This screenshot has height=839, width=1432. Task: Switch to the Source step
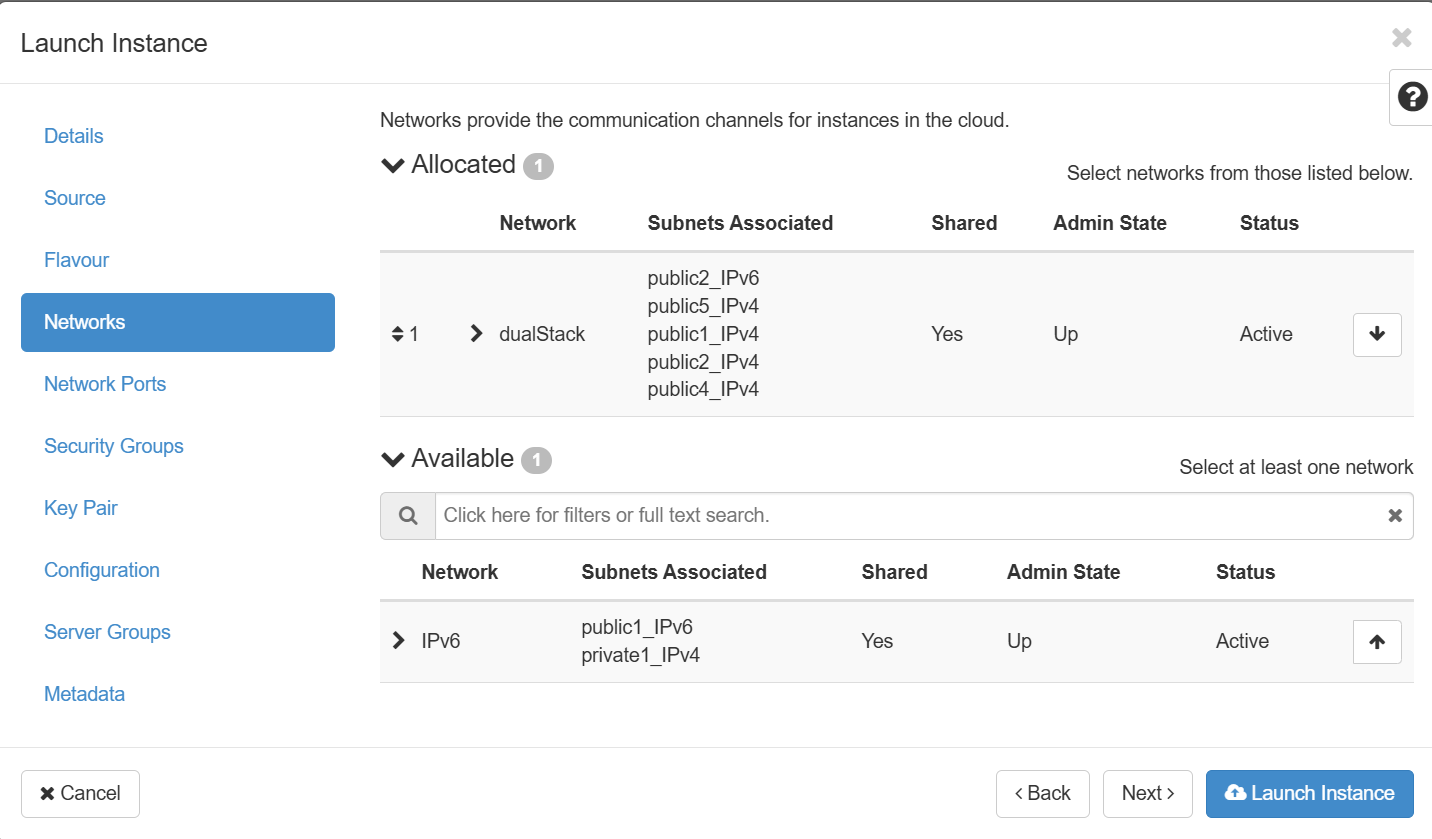click(x=75, y=198)
